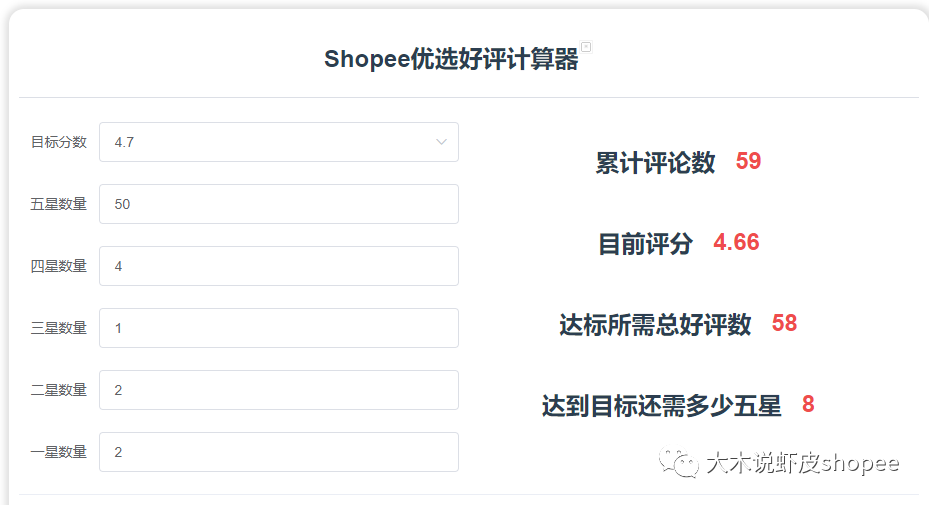This screenshot has height=505, width=929.
Task: Click the 累计评论数 value 59
Action: point(748,161)
